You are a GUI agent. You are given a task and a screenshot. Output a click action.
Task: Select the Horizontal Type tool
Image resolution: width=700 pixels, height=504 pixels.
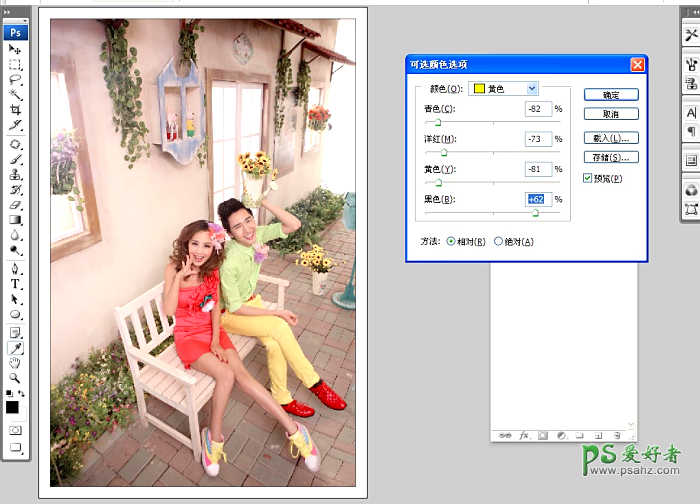[15, 284]
